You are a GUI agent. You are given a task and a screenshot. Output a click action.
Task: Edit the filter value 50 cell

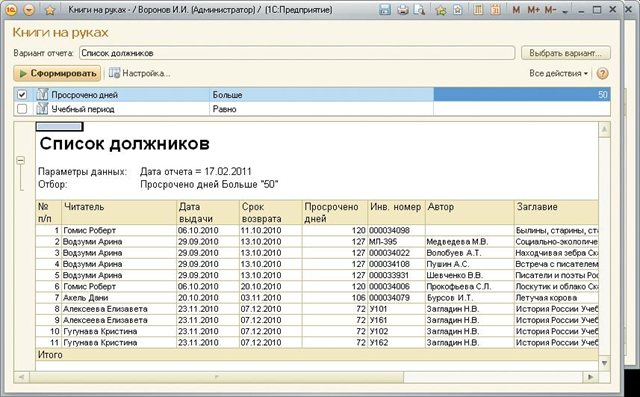point(522,95)
